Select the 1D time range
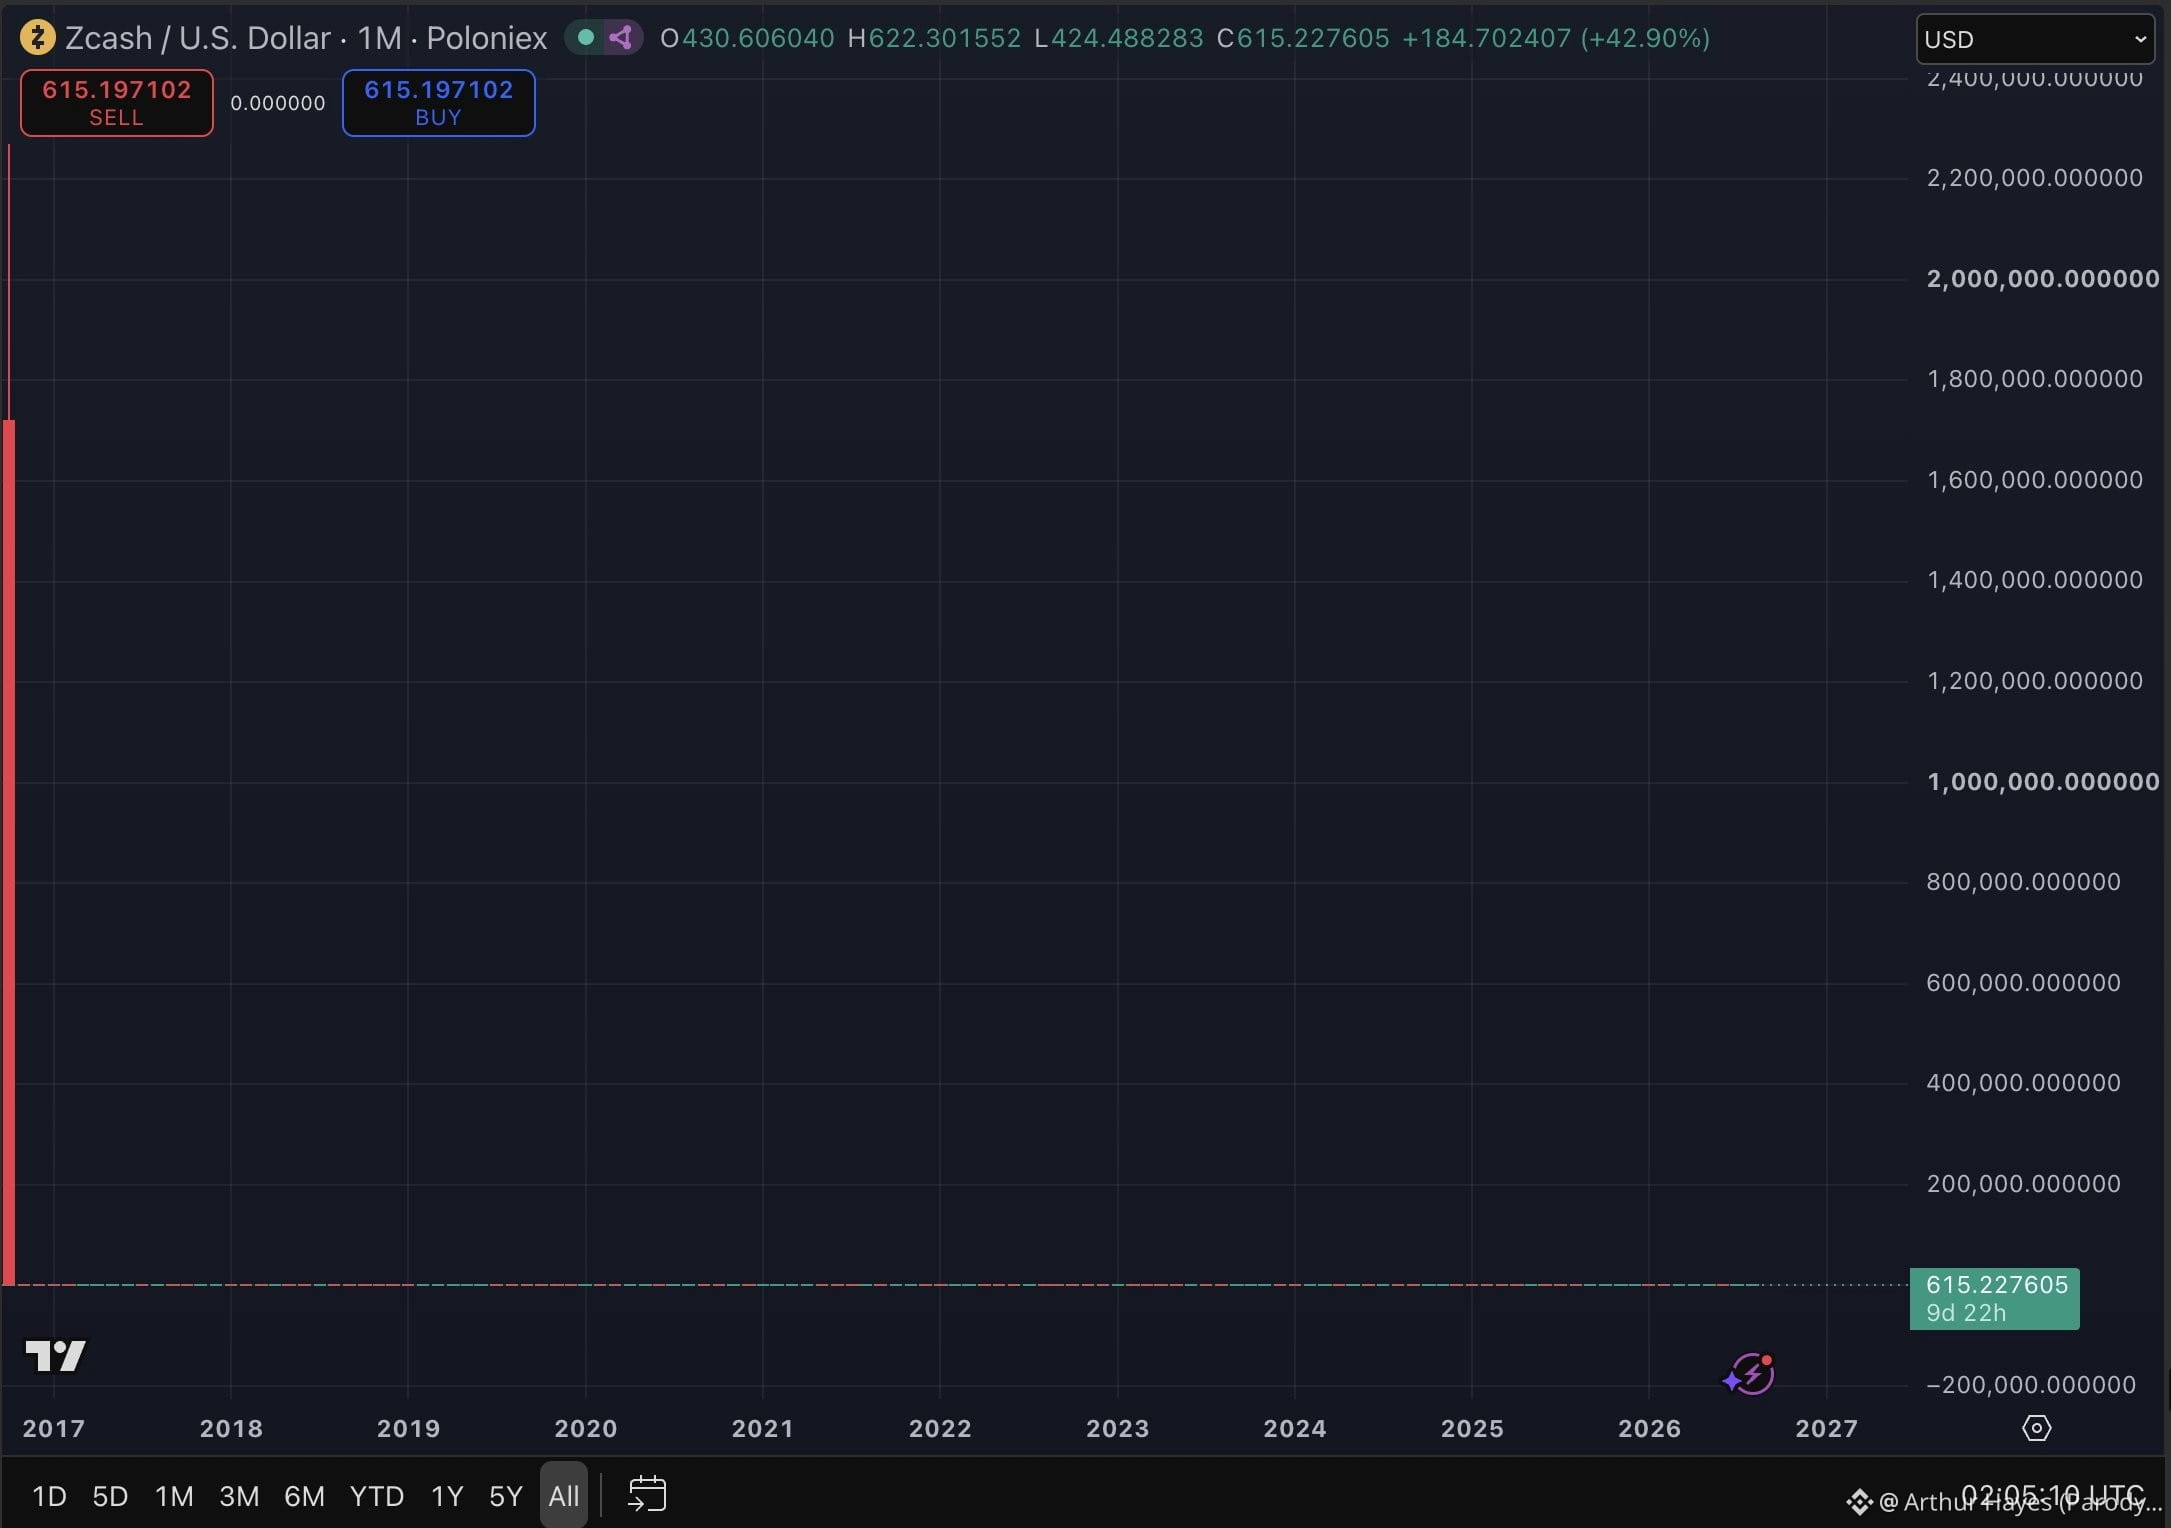 click(x=49, y=1496)
